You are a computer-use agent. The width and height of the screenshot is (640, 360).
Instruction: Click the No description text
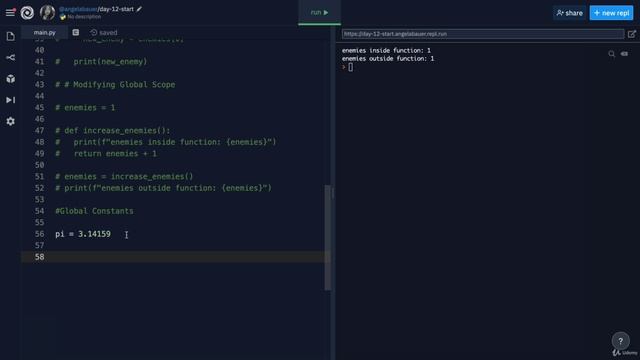[x=84, y=17]
